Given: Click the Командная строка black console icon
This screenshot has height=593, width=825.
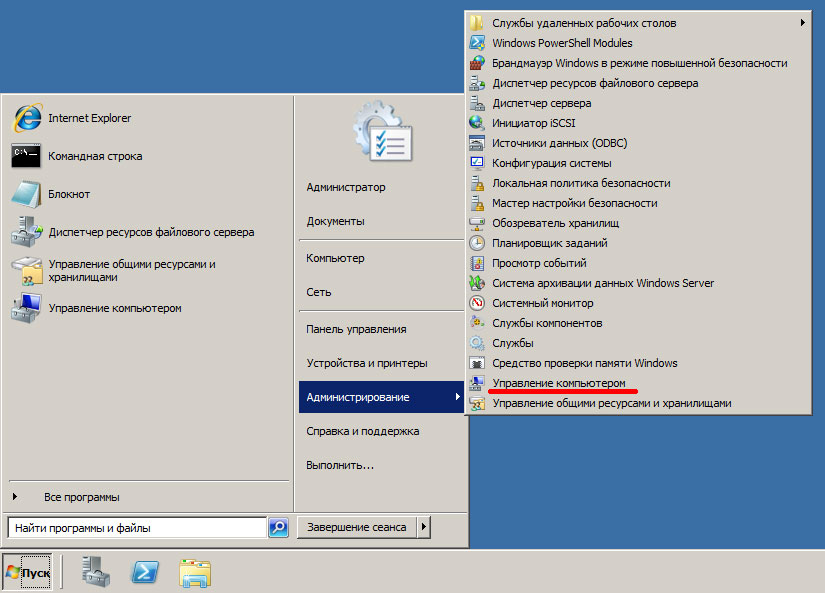Looking at the screenshot, I should (26, 156).
